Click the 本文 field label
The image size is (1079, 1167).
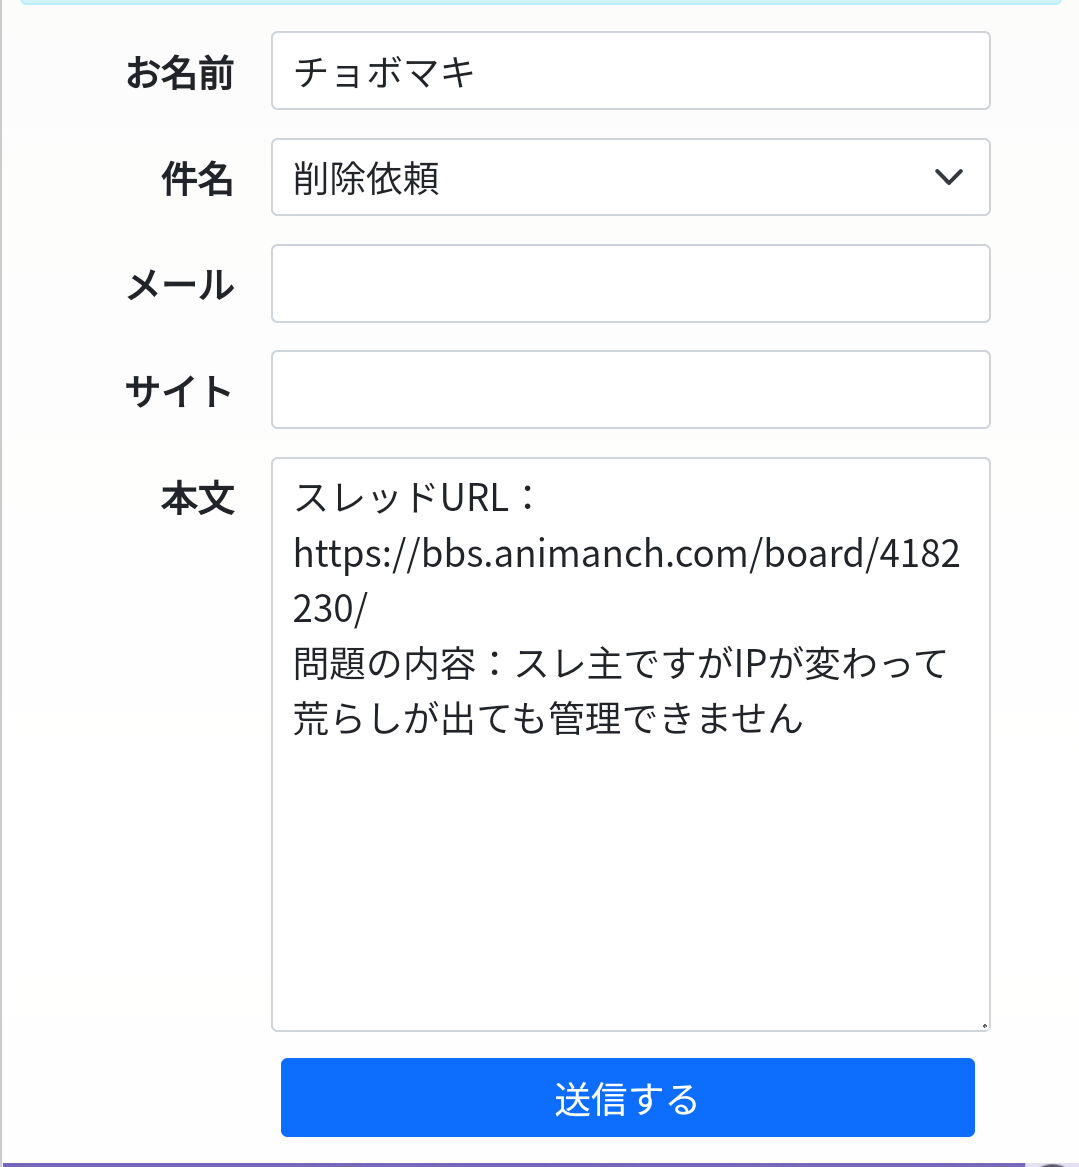click(x=197, y=498)
